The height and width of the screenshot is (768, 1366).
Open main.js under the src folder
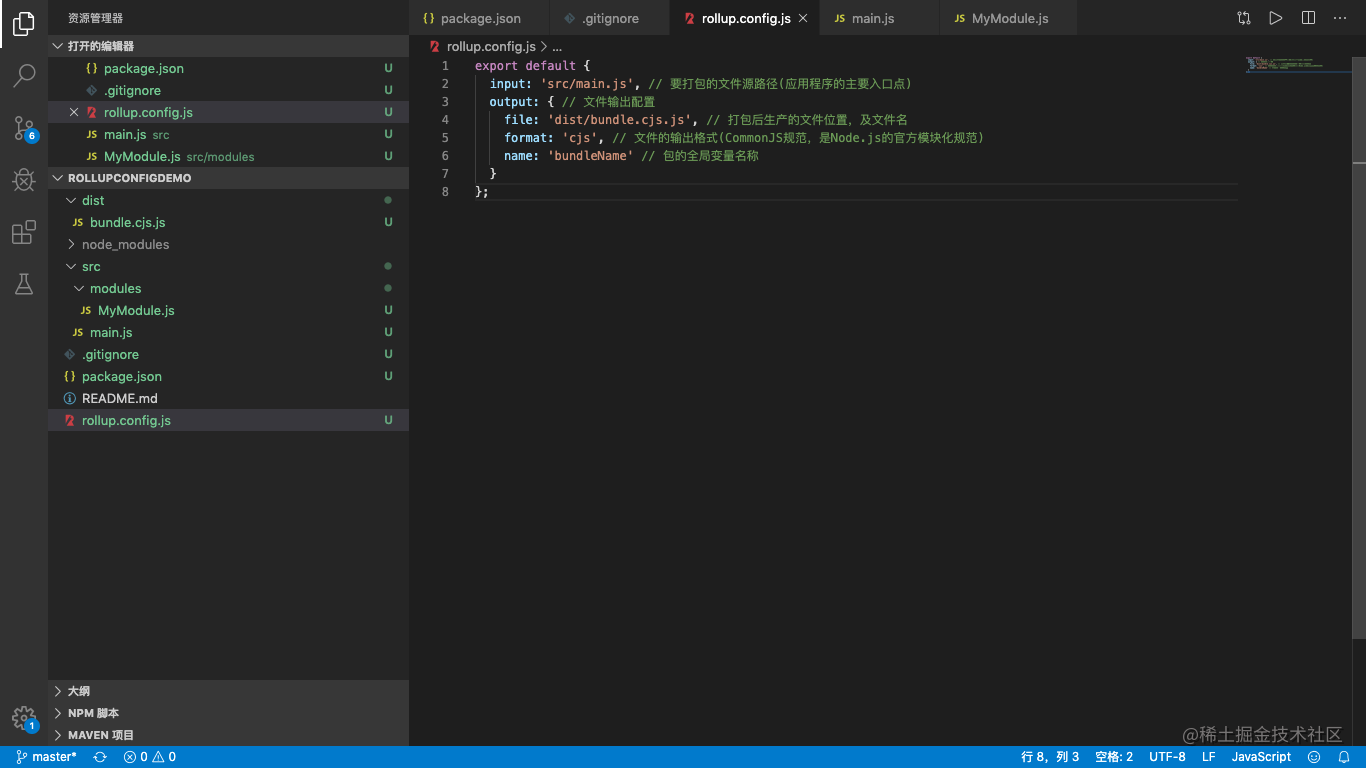228,332
